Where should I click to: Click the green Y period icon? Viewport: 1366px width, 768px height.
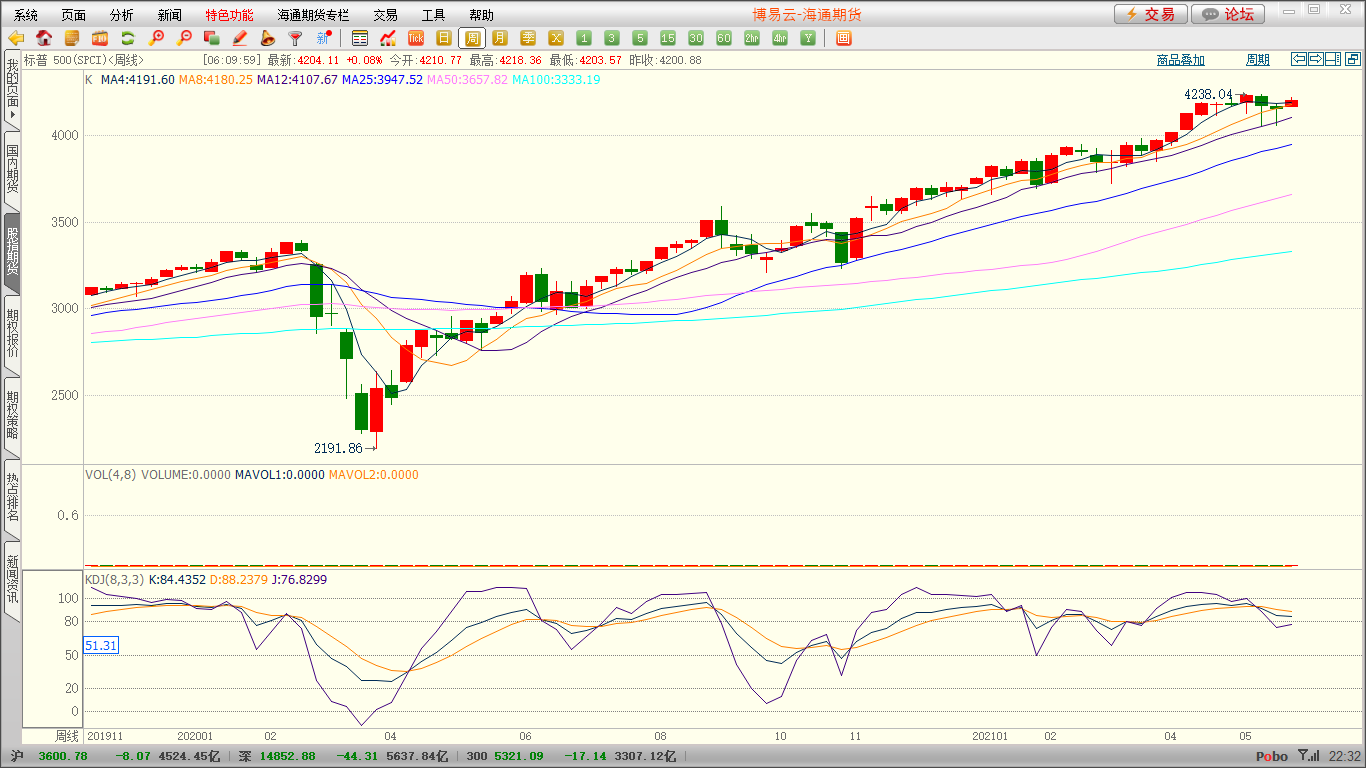pos(808,38)
